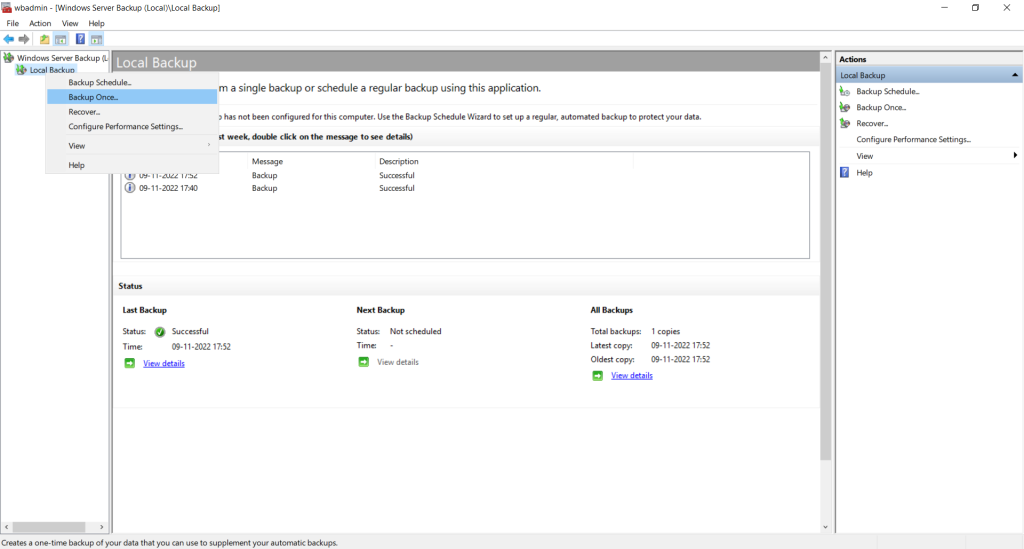Screen dimensions: 1024x549
Task: Click the tree pane horizontal scrollbar thumb
Action: tap(49, 527)
